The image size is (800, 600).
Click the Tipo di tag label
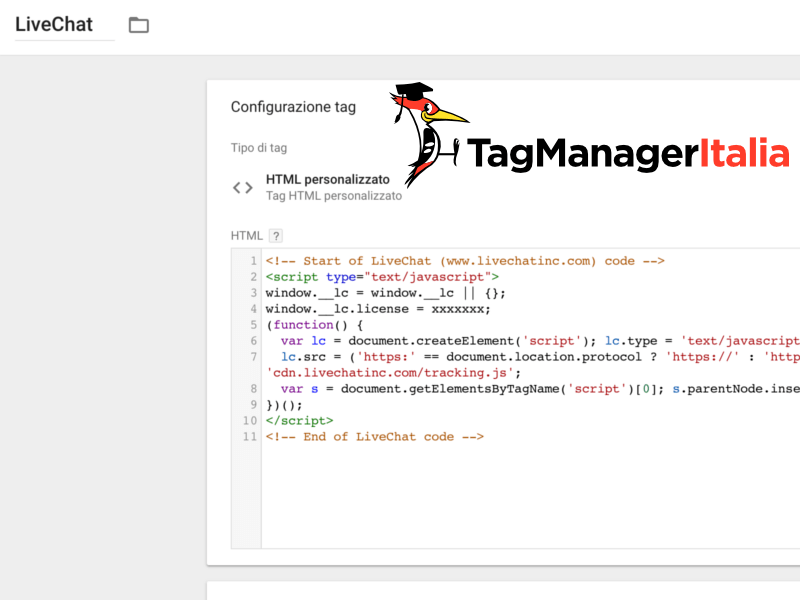coord(259,148)
